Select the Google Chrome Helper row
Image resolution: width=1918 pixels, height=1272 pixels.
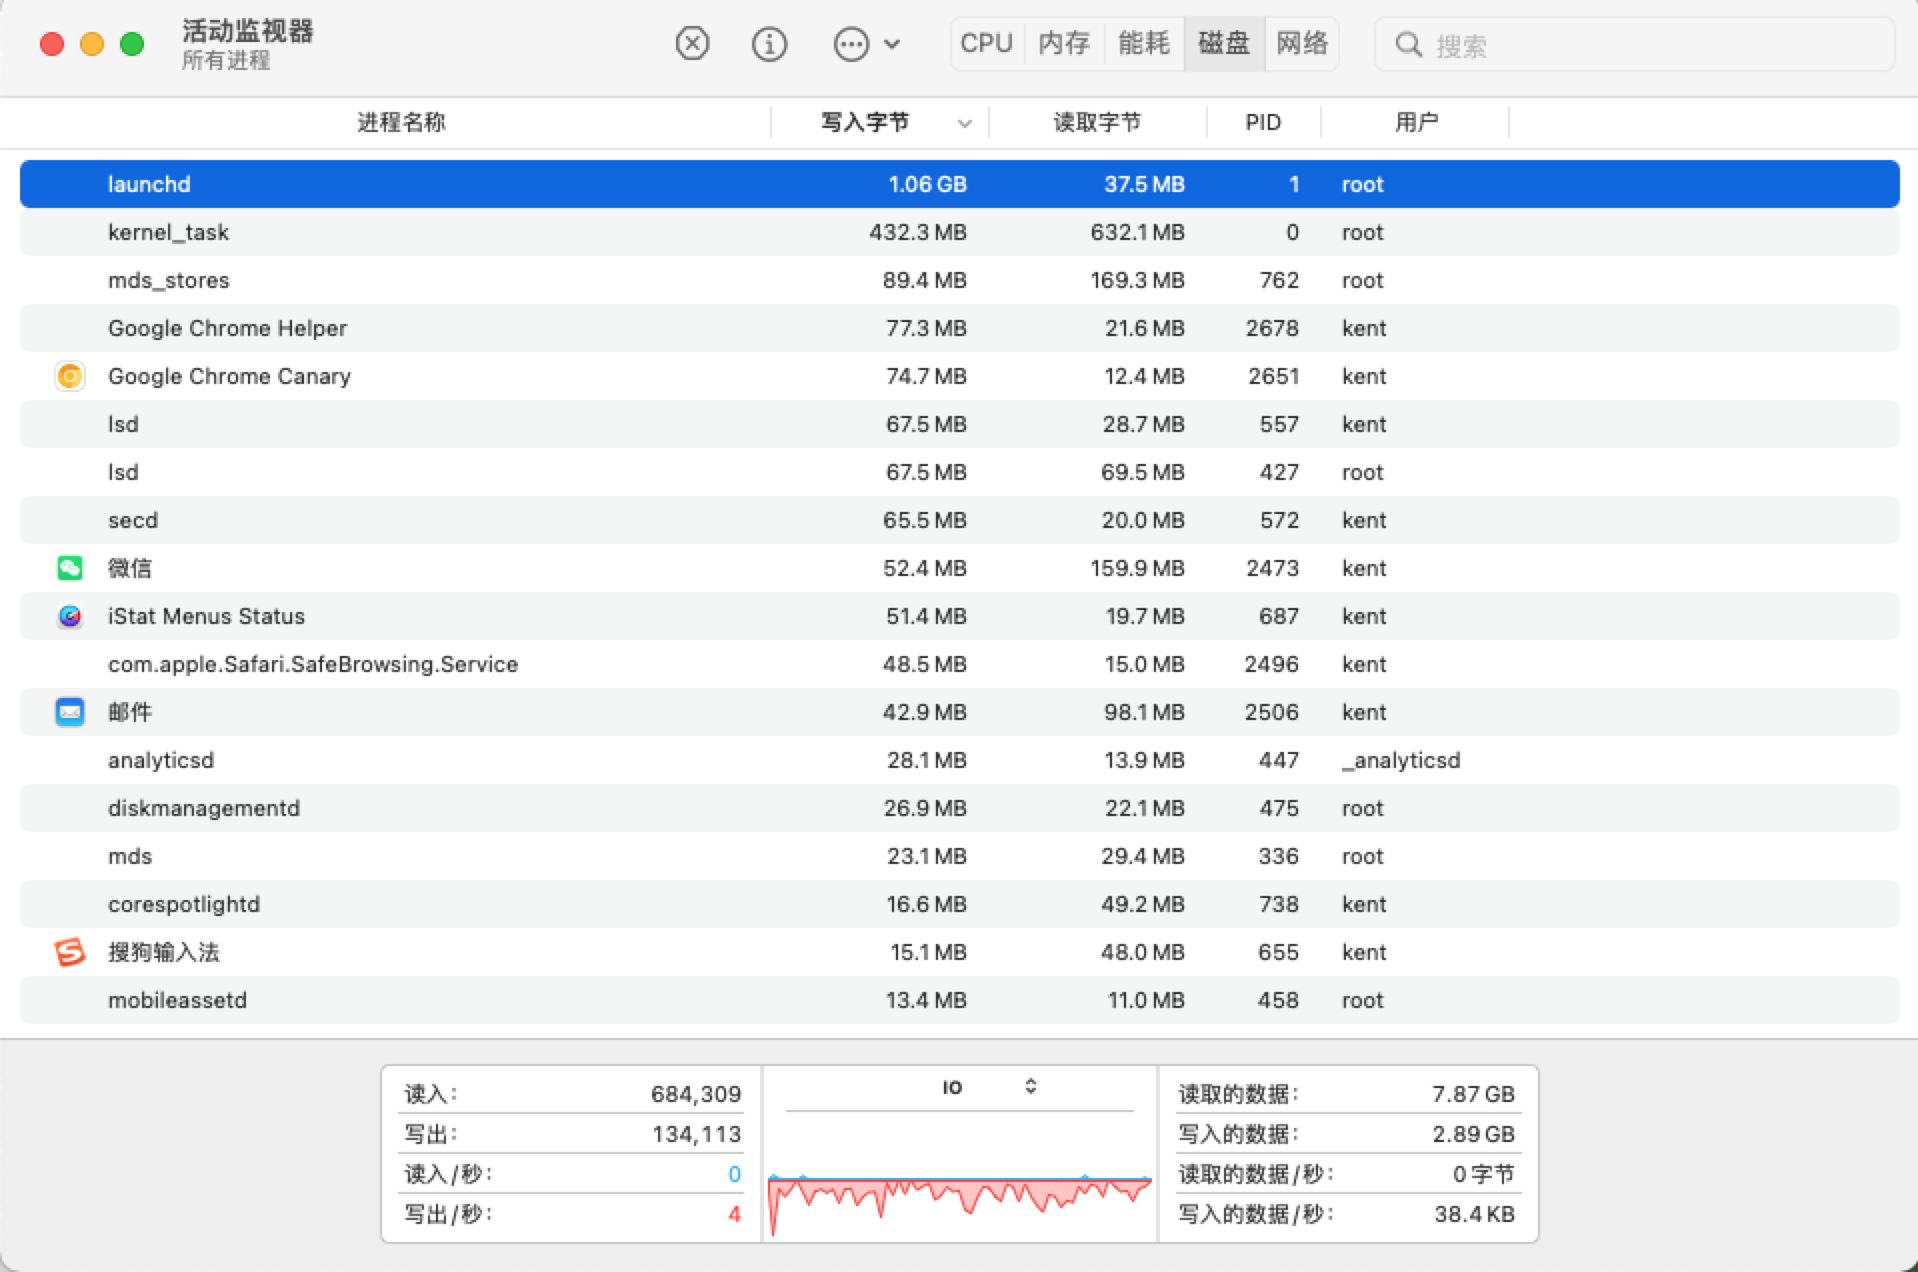(x=959, y=328)
